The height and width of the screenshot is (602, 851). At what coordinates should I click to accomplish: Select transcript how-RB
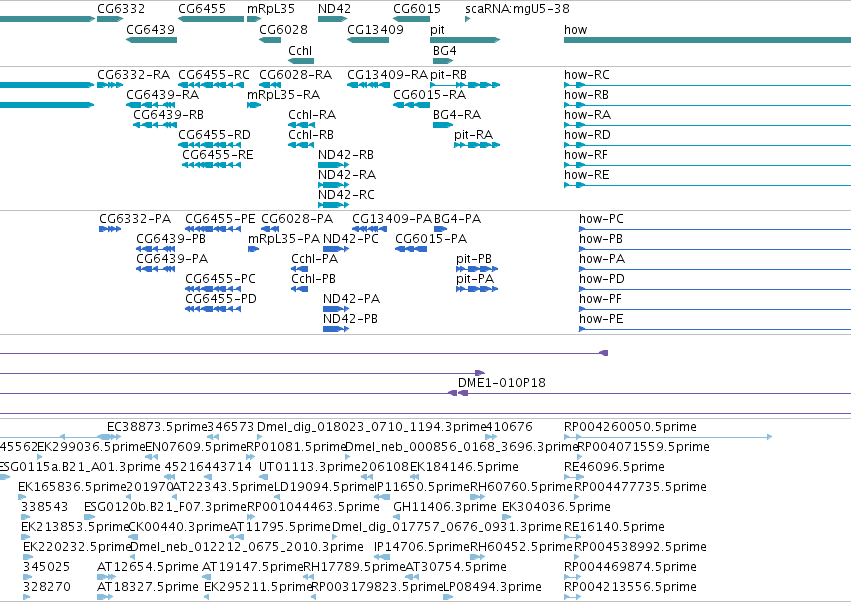click(586, 94)
